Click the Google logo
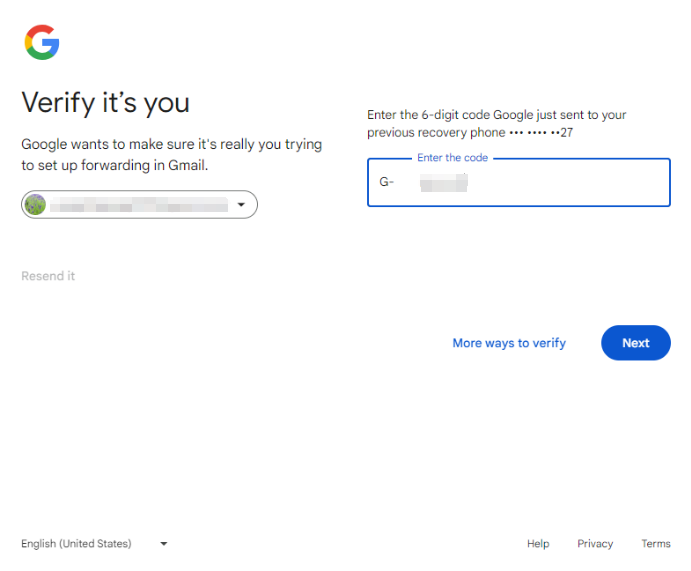Viewport: 691px width, 571px height. pos(42,42)
